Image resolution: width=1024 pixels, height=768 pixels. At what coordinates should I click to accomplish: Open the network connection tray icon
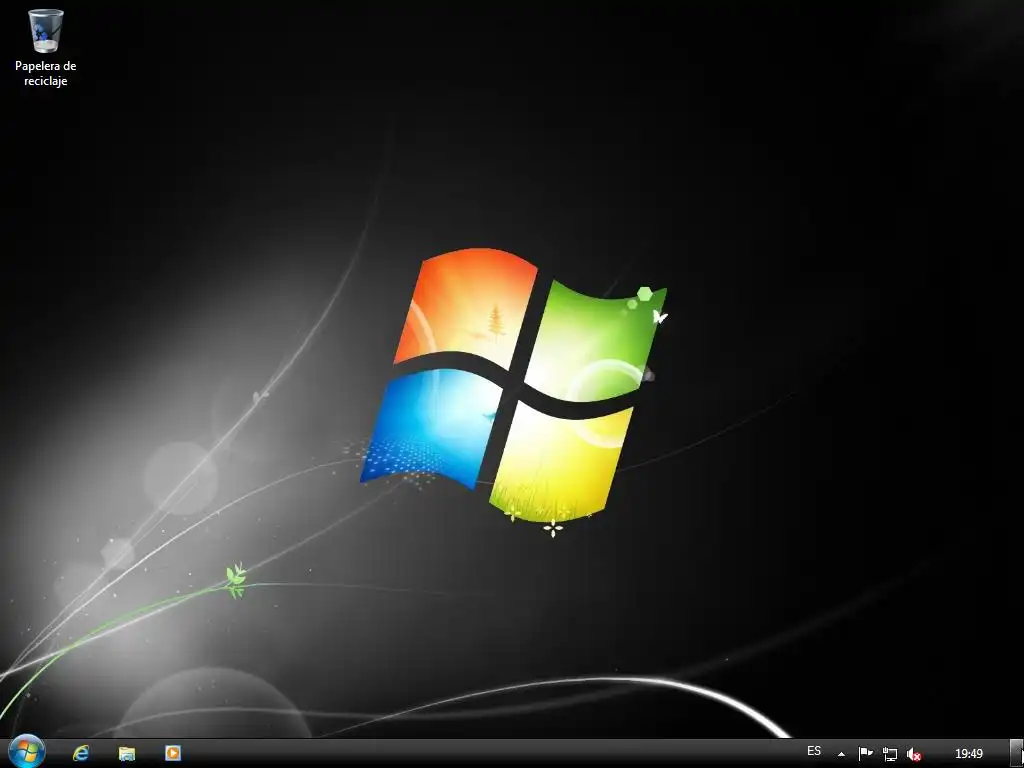[889, 754]
